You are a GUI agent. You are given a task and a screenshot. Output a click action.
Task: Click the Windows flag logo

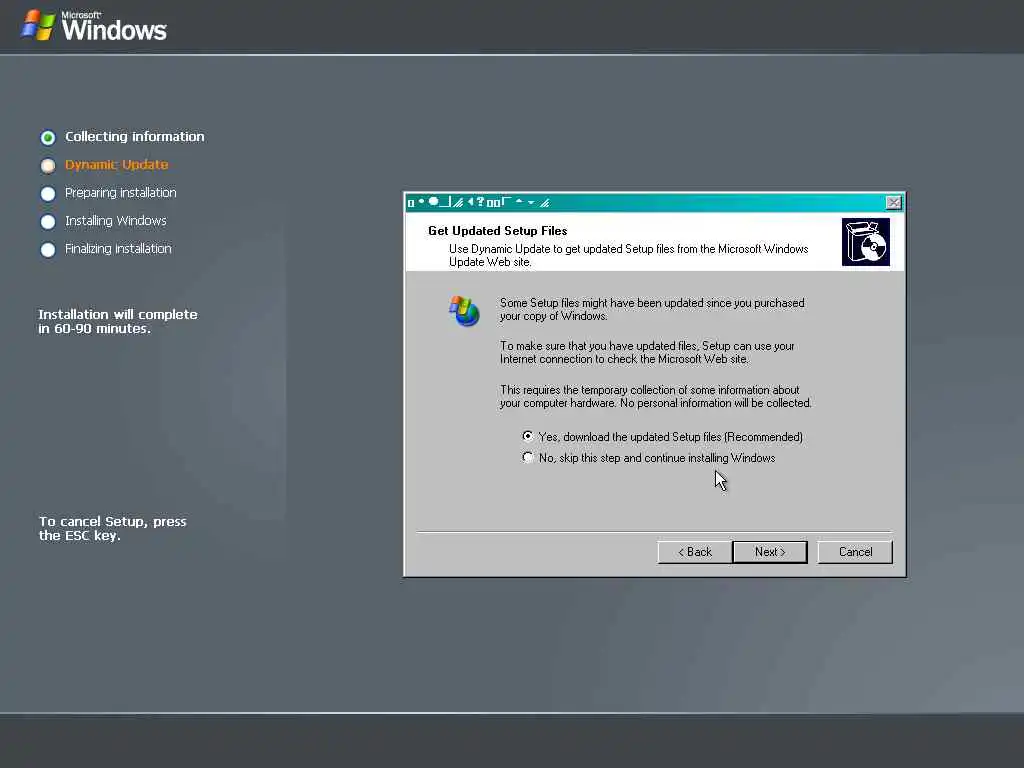(38, 25)
